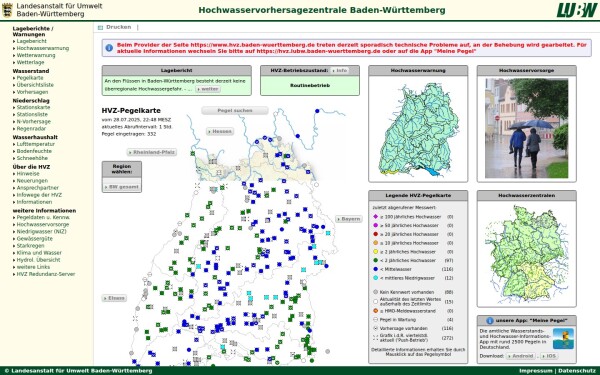
Task: Open Stationsliste sidebar link
Action: pyautogui.click(x=32, y=114)
